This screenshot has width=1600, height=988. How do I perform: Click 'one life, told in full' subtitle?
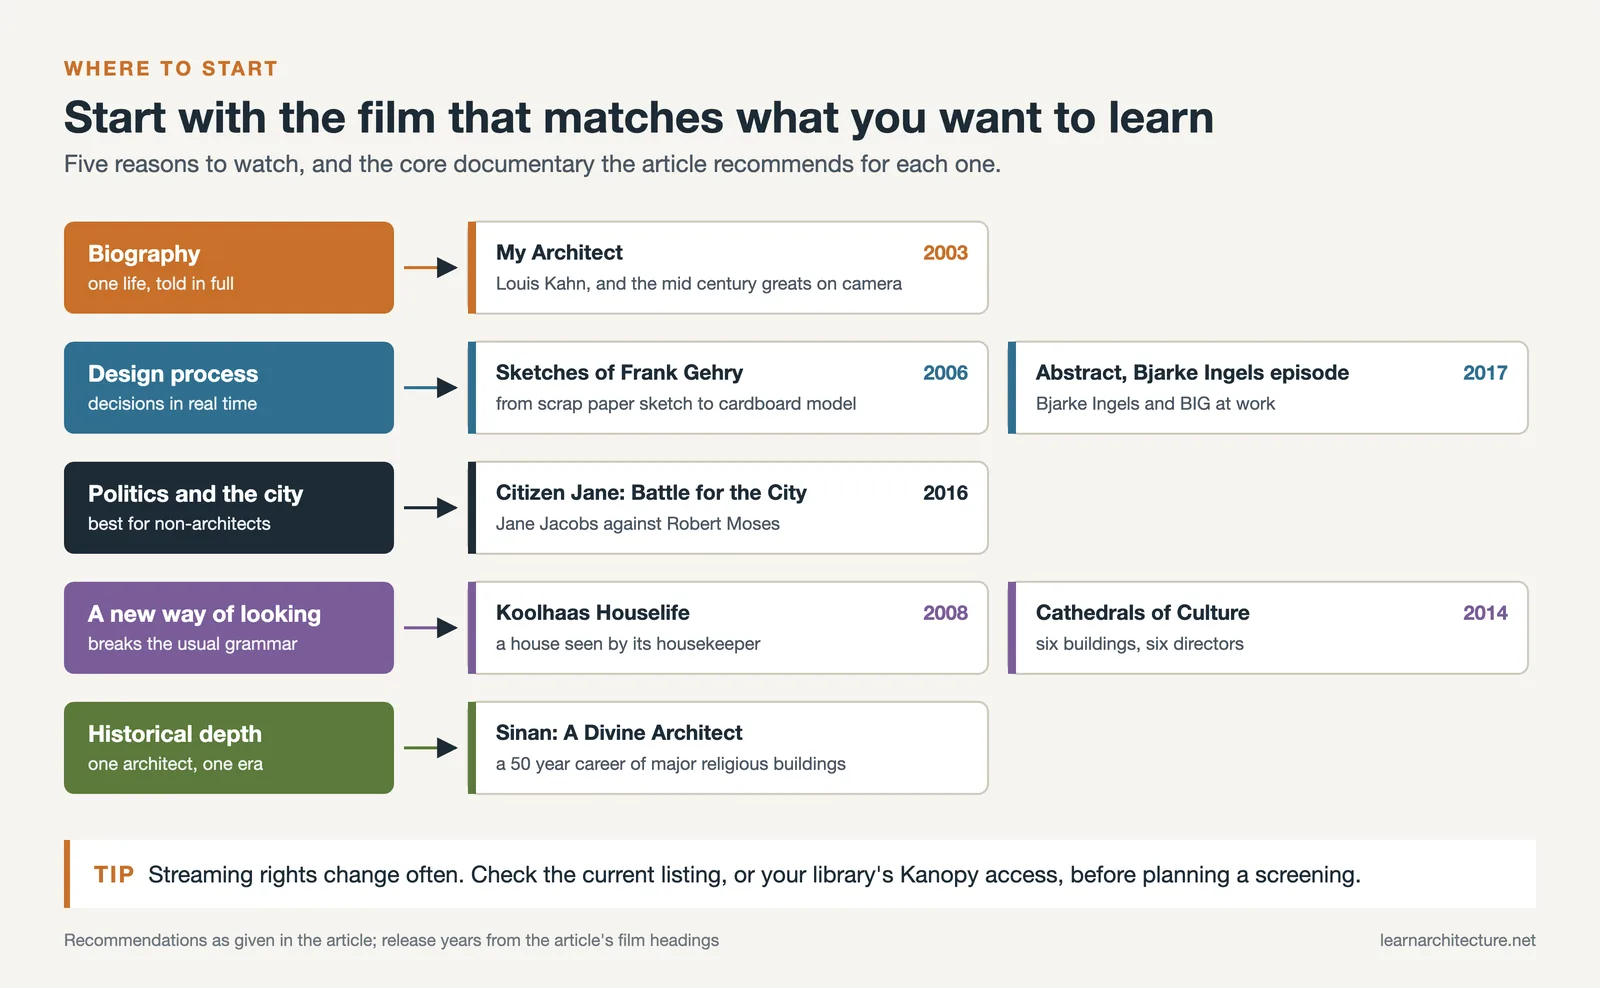pyautogui.click(x=161, y=284)
